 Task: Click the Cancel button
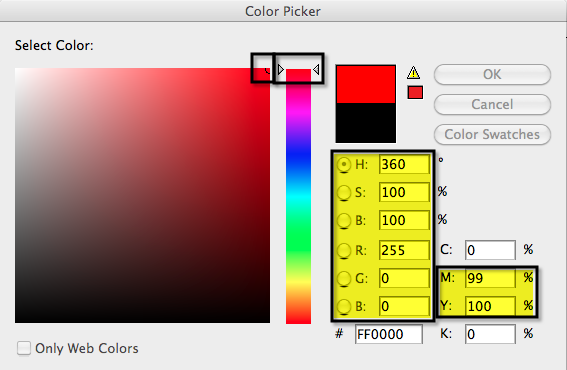tap(492, 105)
